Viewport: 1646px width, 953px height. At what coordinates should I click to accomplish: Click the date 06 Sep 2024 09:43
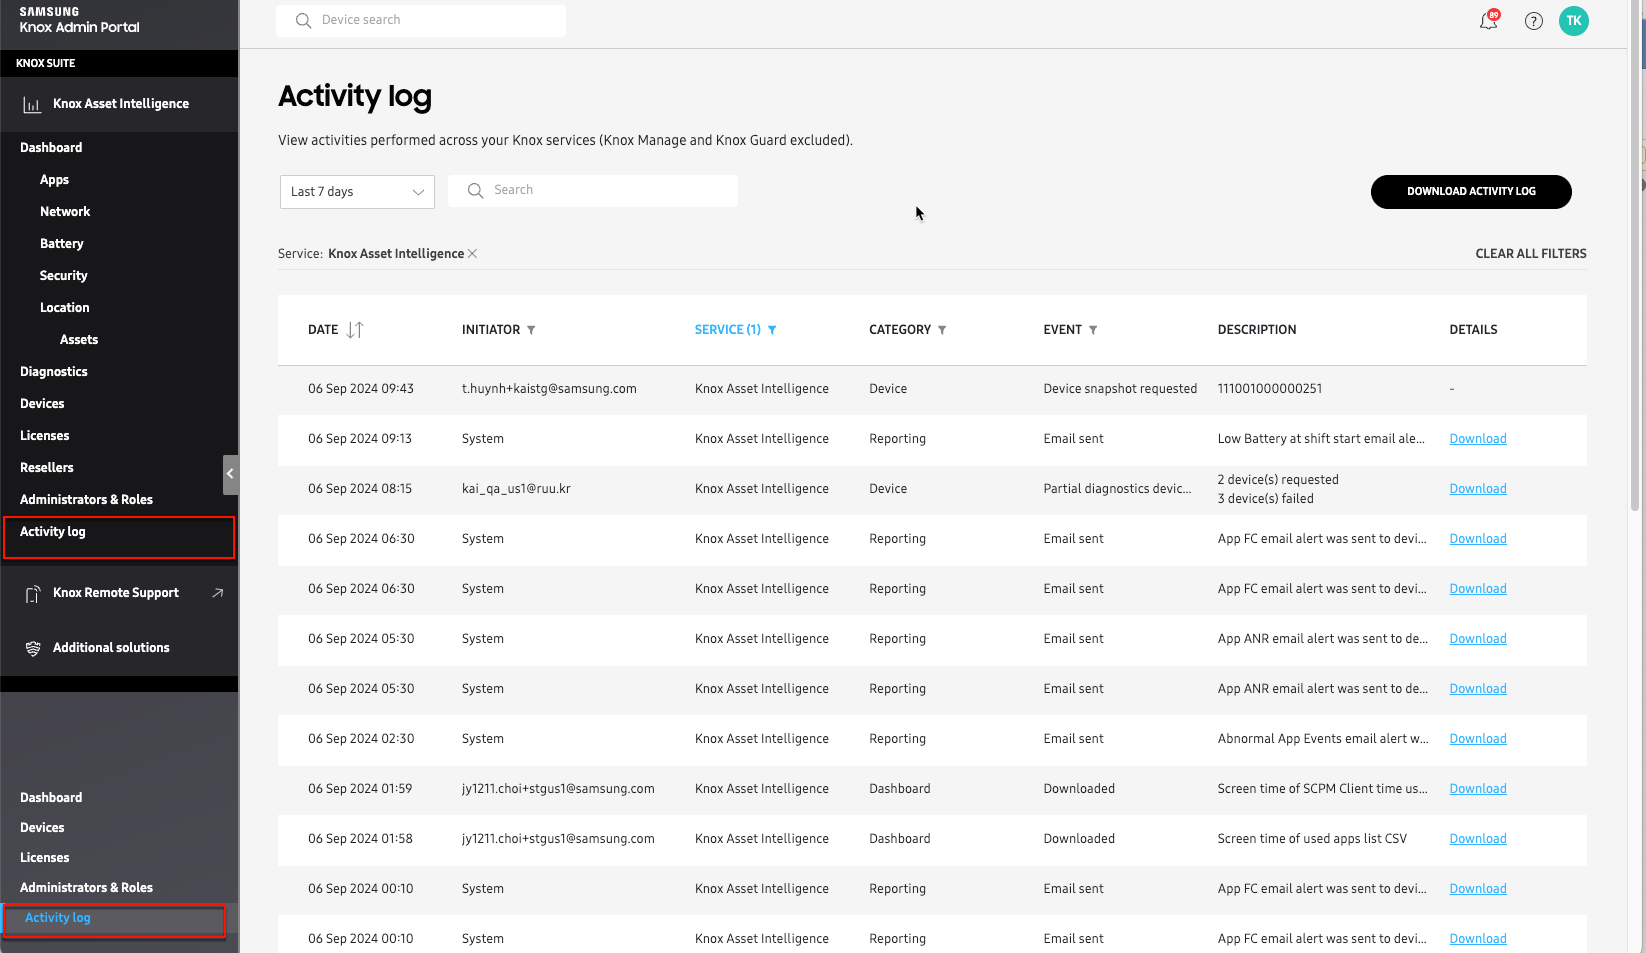pyautogui.click(x=361, y=389)
